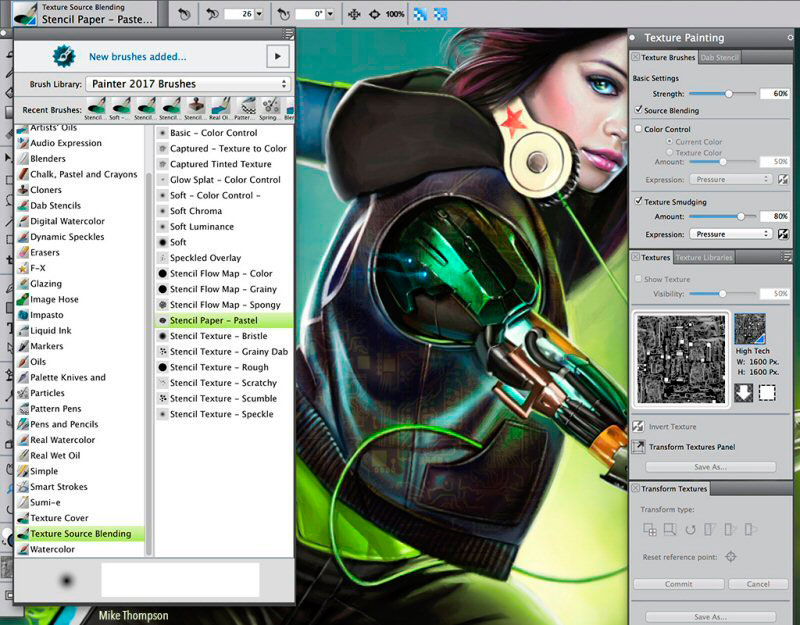Screen dimensions: 800x625
Task: Click the Spring brush in Recent Brushes
Action: (x=268, y=108)
